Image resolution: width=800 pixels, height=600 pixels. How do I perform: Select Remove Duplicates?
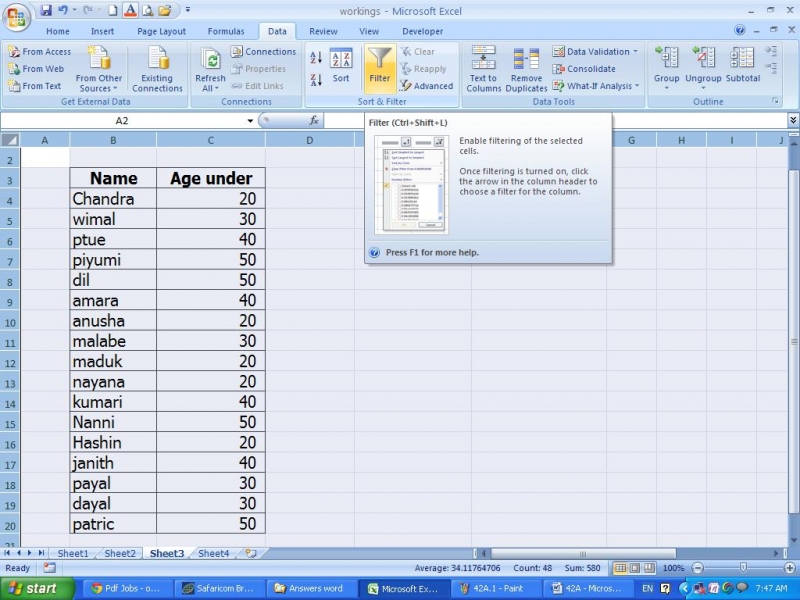[526, 68]
